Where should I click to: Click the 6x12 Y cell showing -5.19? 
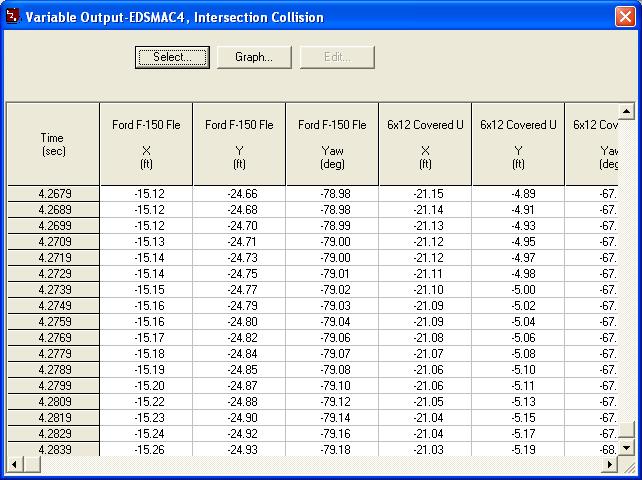coord(518,450)
